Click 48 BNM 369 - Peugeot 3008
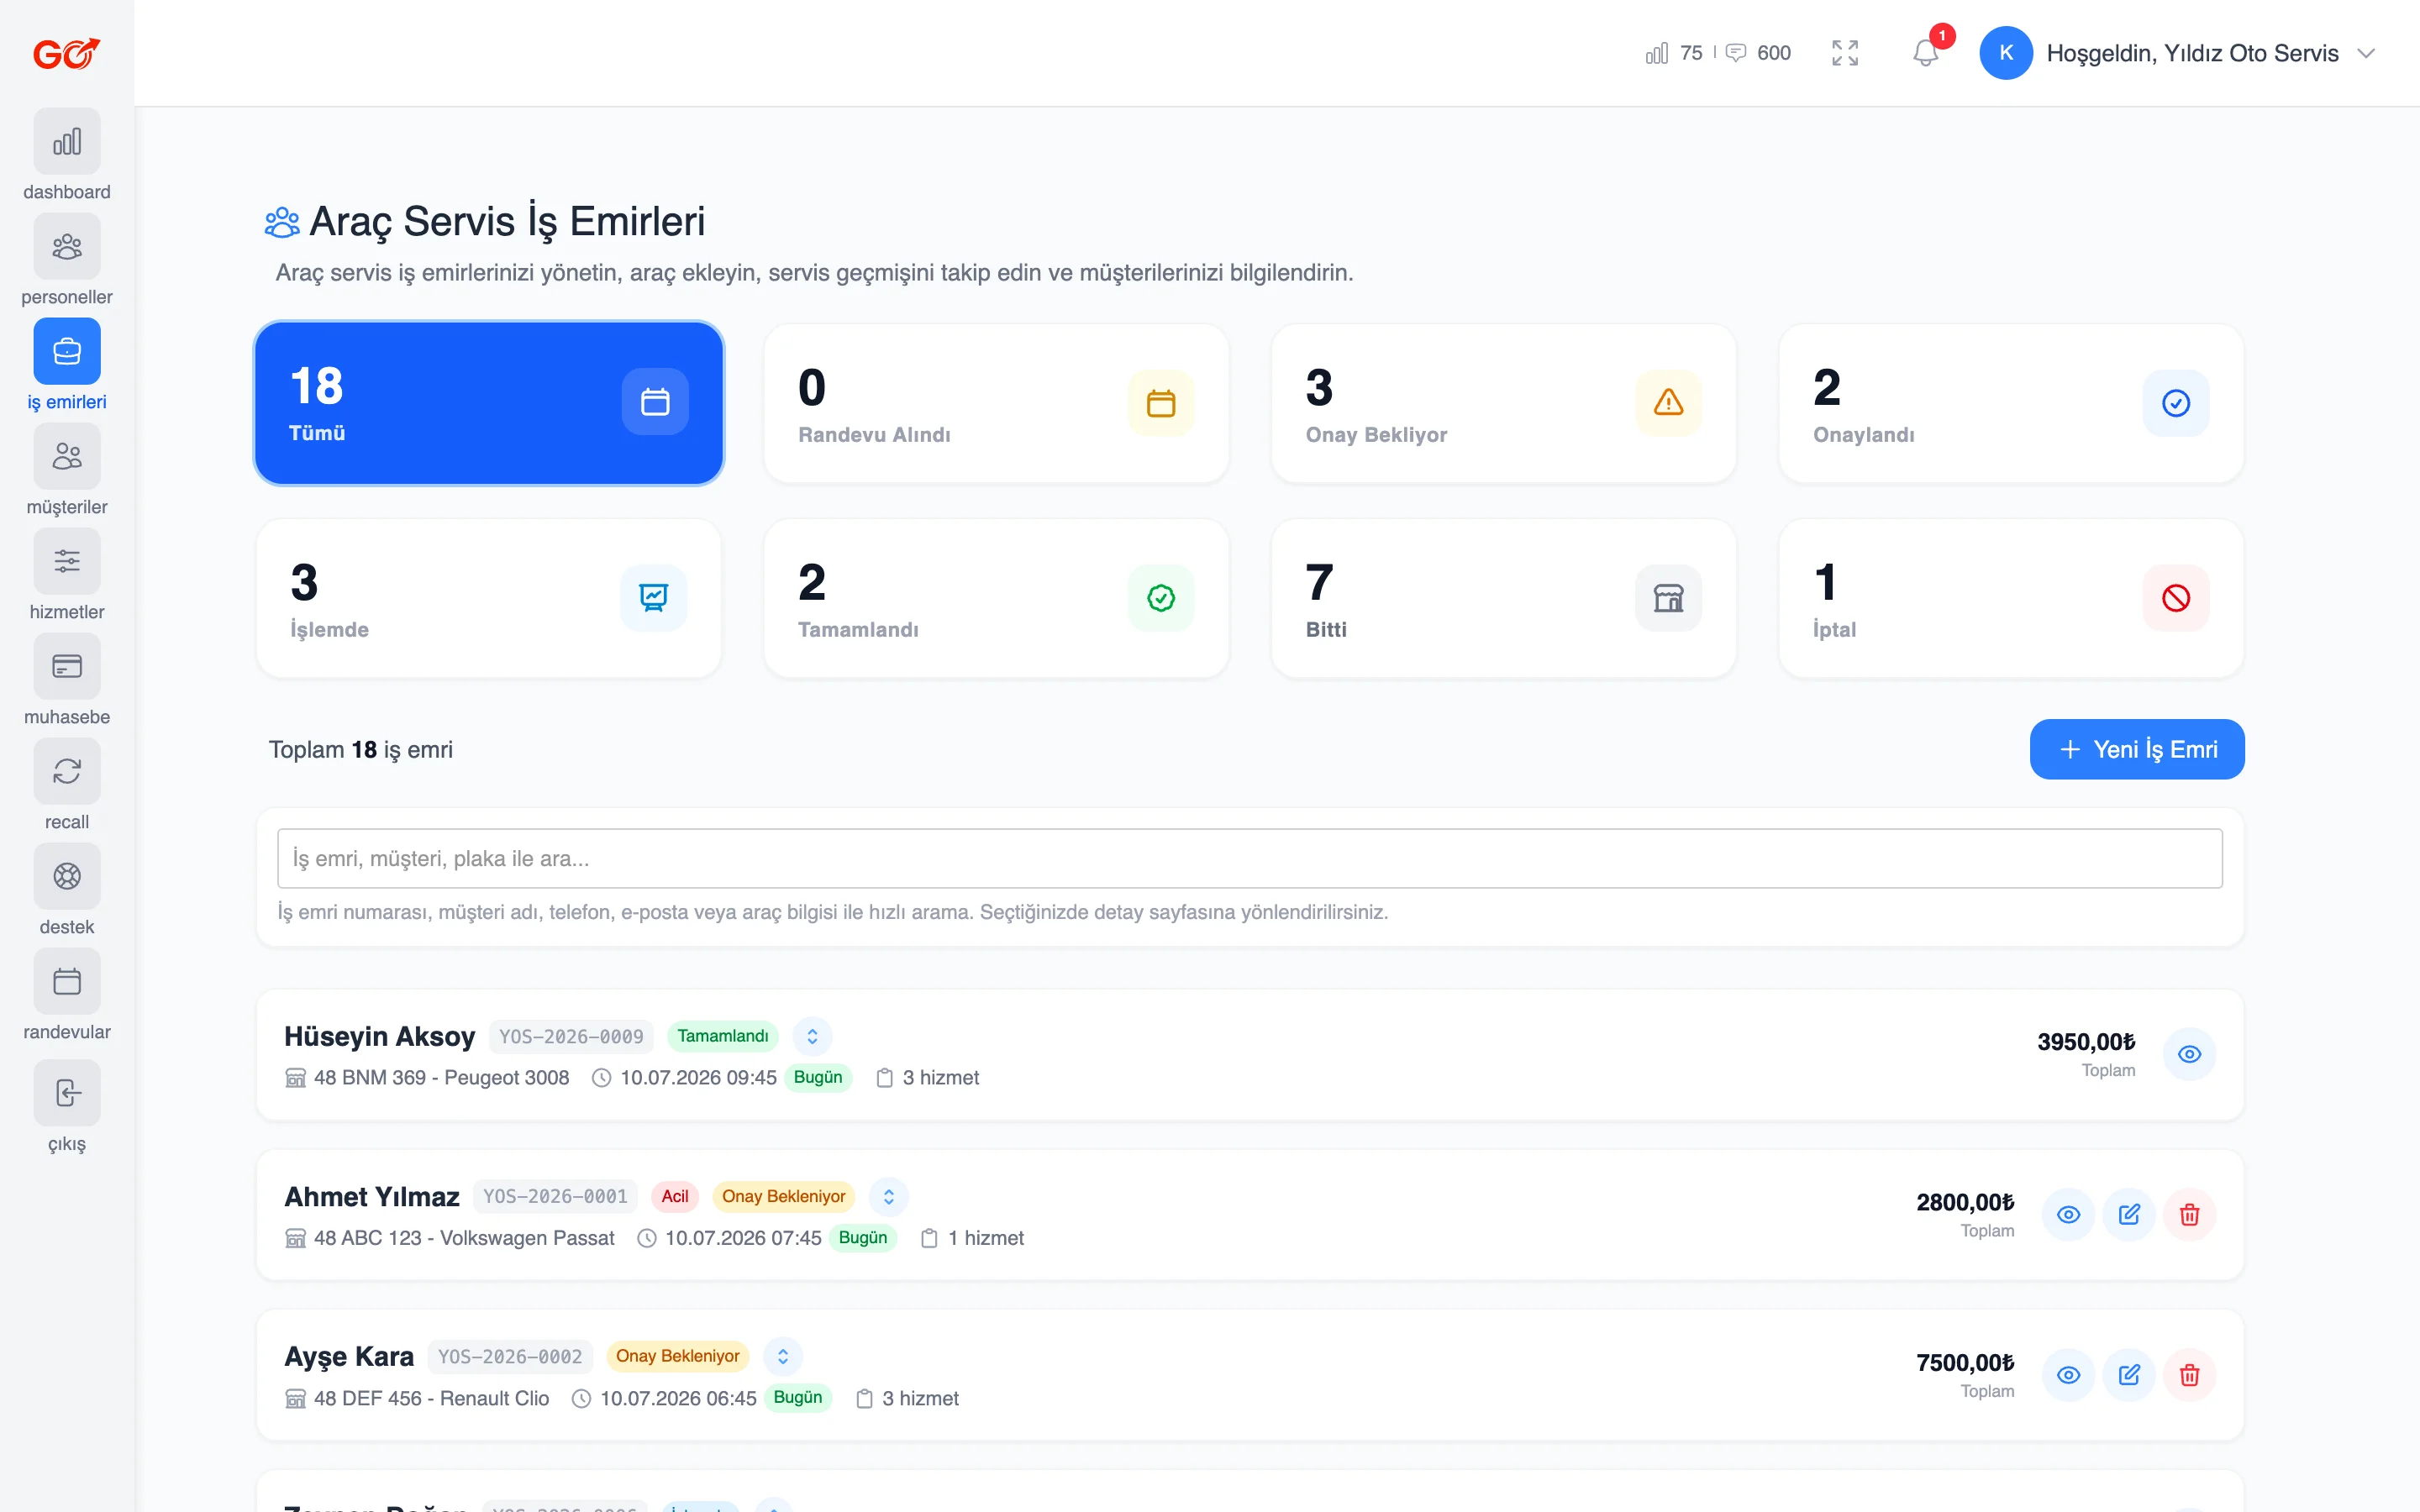Viewport: 2420px width, 1512px height. pyautogui.click(x=441, y=1078)
